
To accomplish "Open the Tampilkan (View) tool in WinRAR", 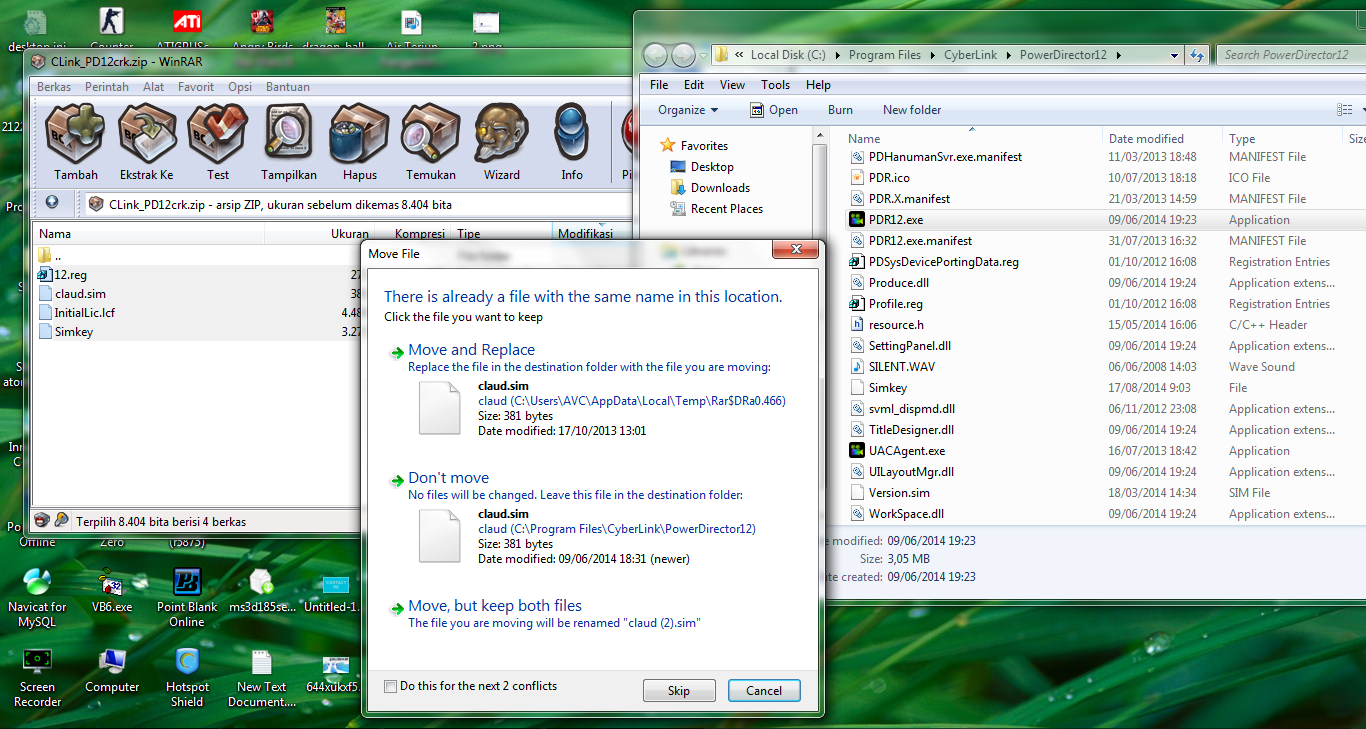I will coord(289,143).
